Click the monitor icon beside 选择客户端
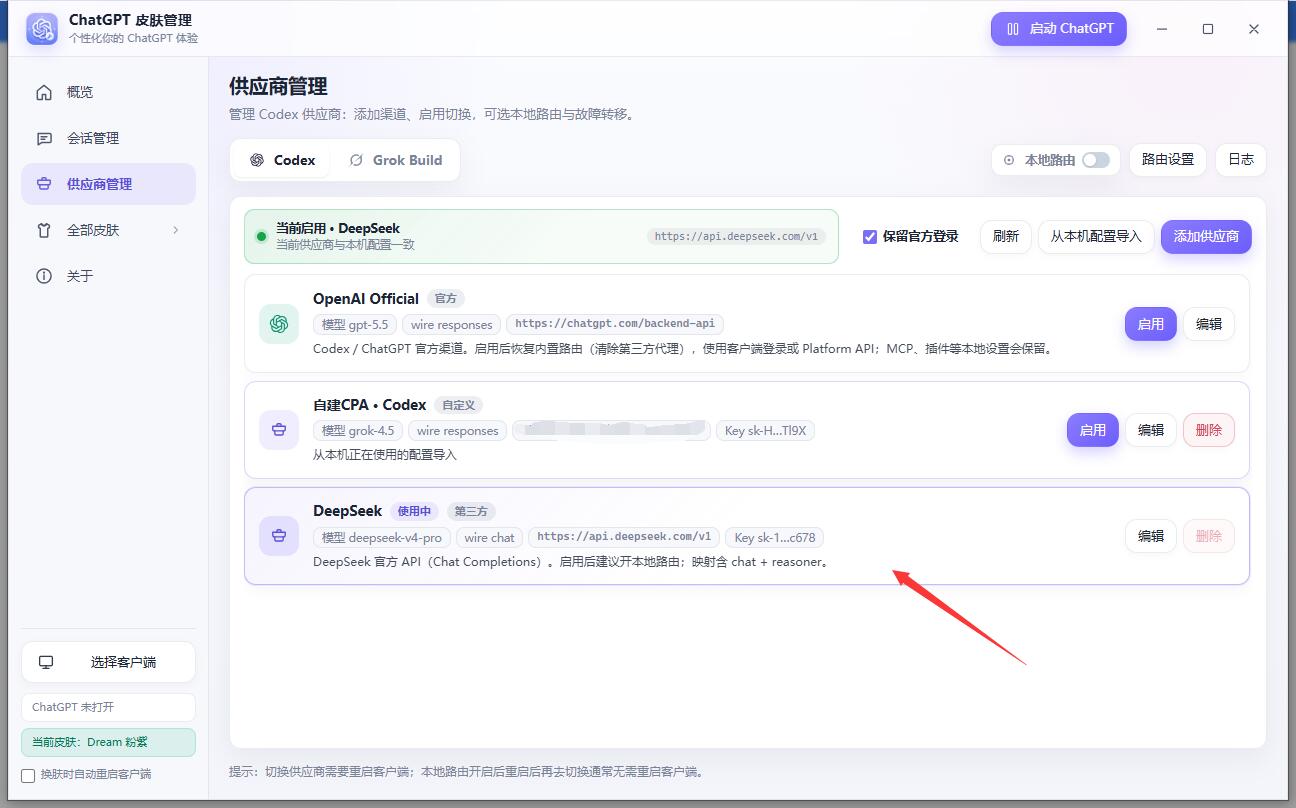Screen dimensions: 1296x808 pos(46,662)
